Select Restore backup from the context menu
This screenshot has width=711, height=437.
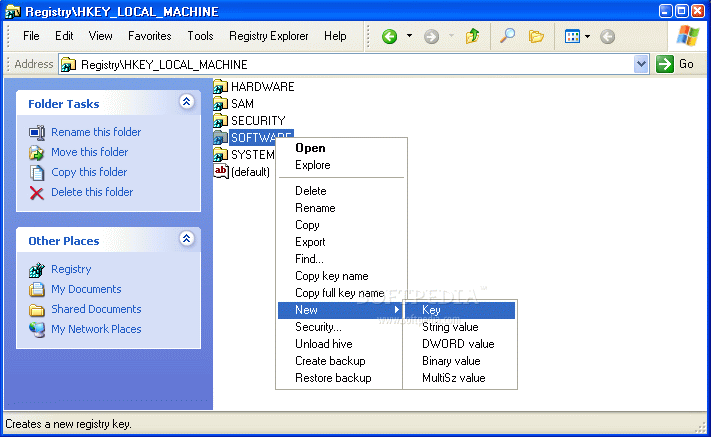[x=340, y=378]
